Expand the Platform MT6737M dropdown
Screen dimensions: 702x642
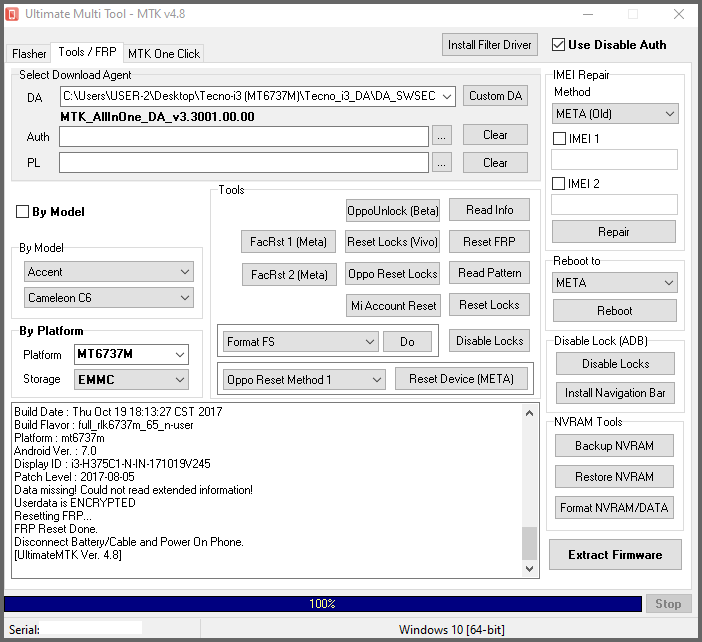131,355
